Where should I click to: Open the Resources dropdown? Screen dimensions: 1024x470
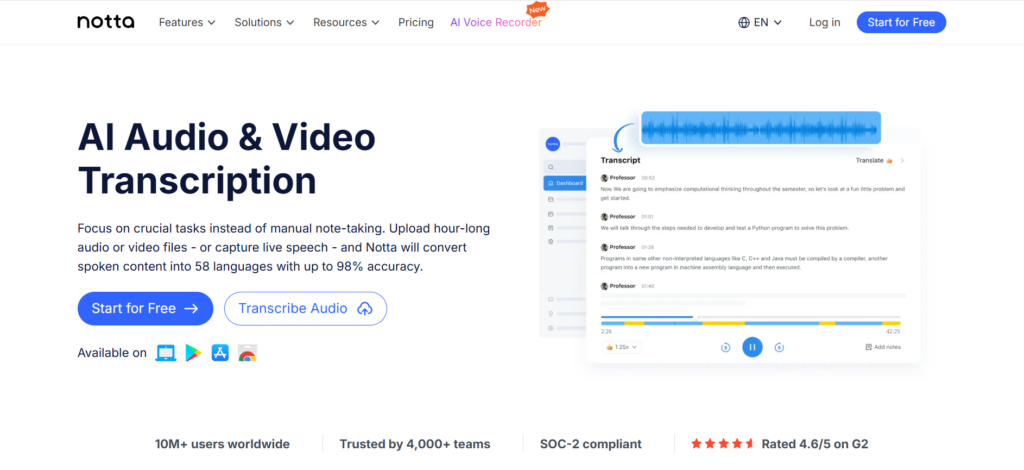(346, 22)
